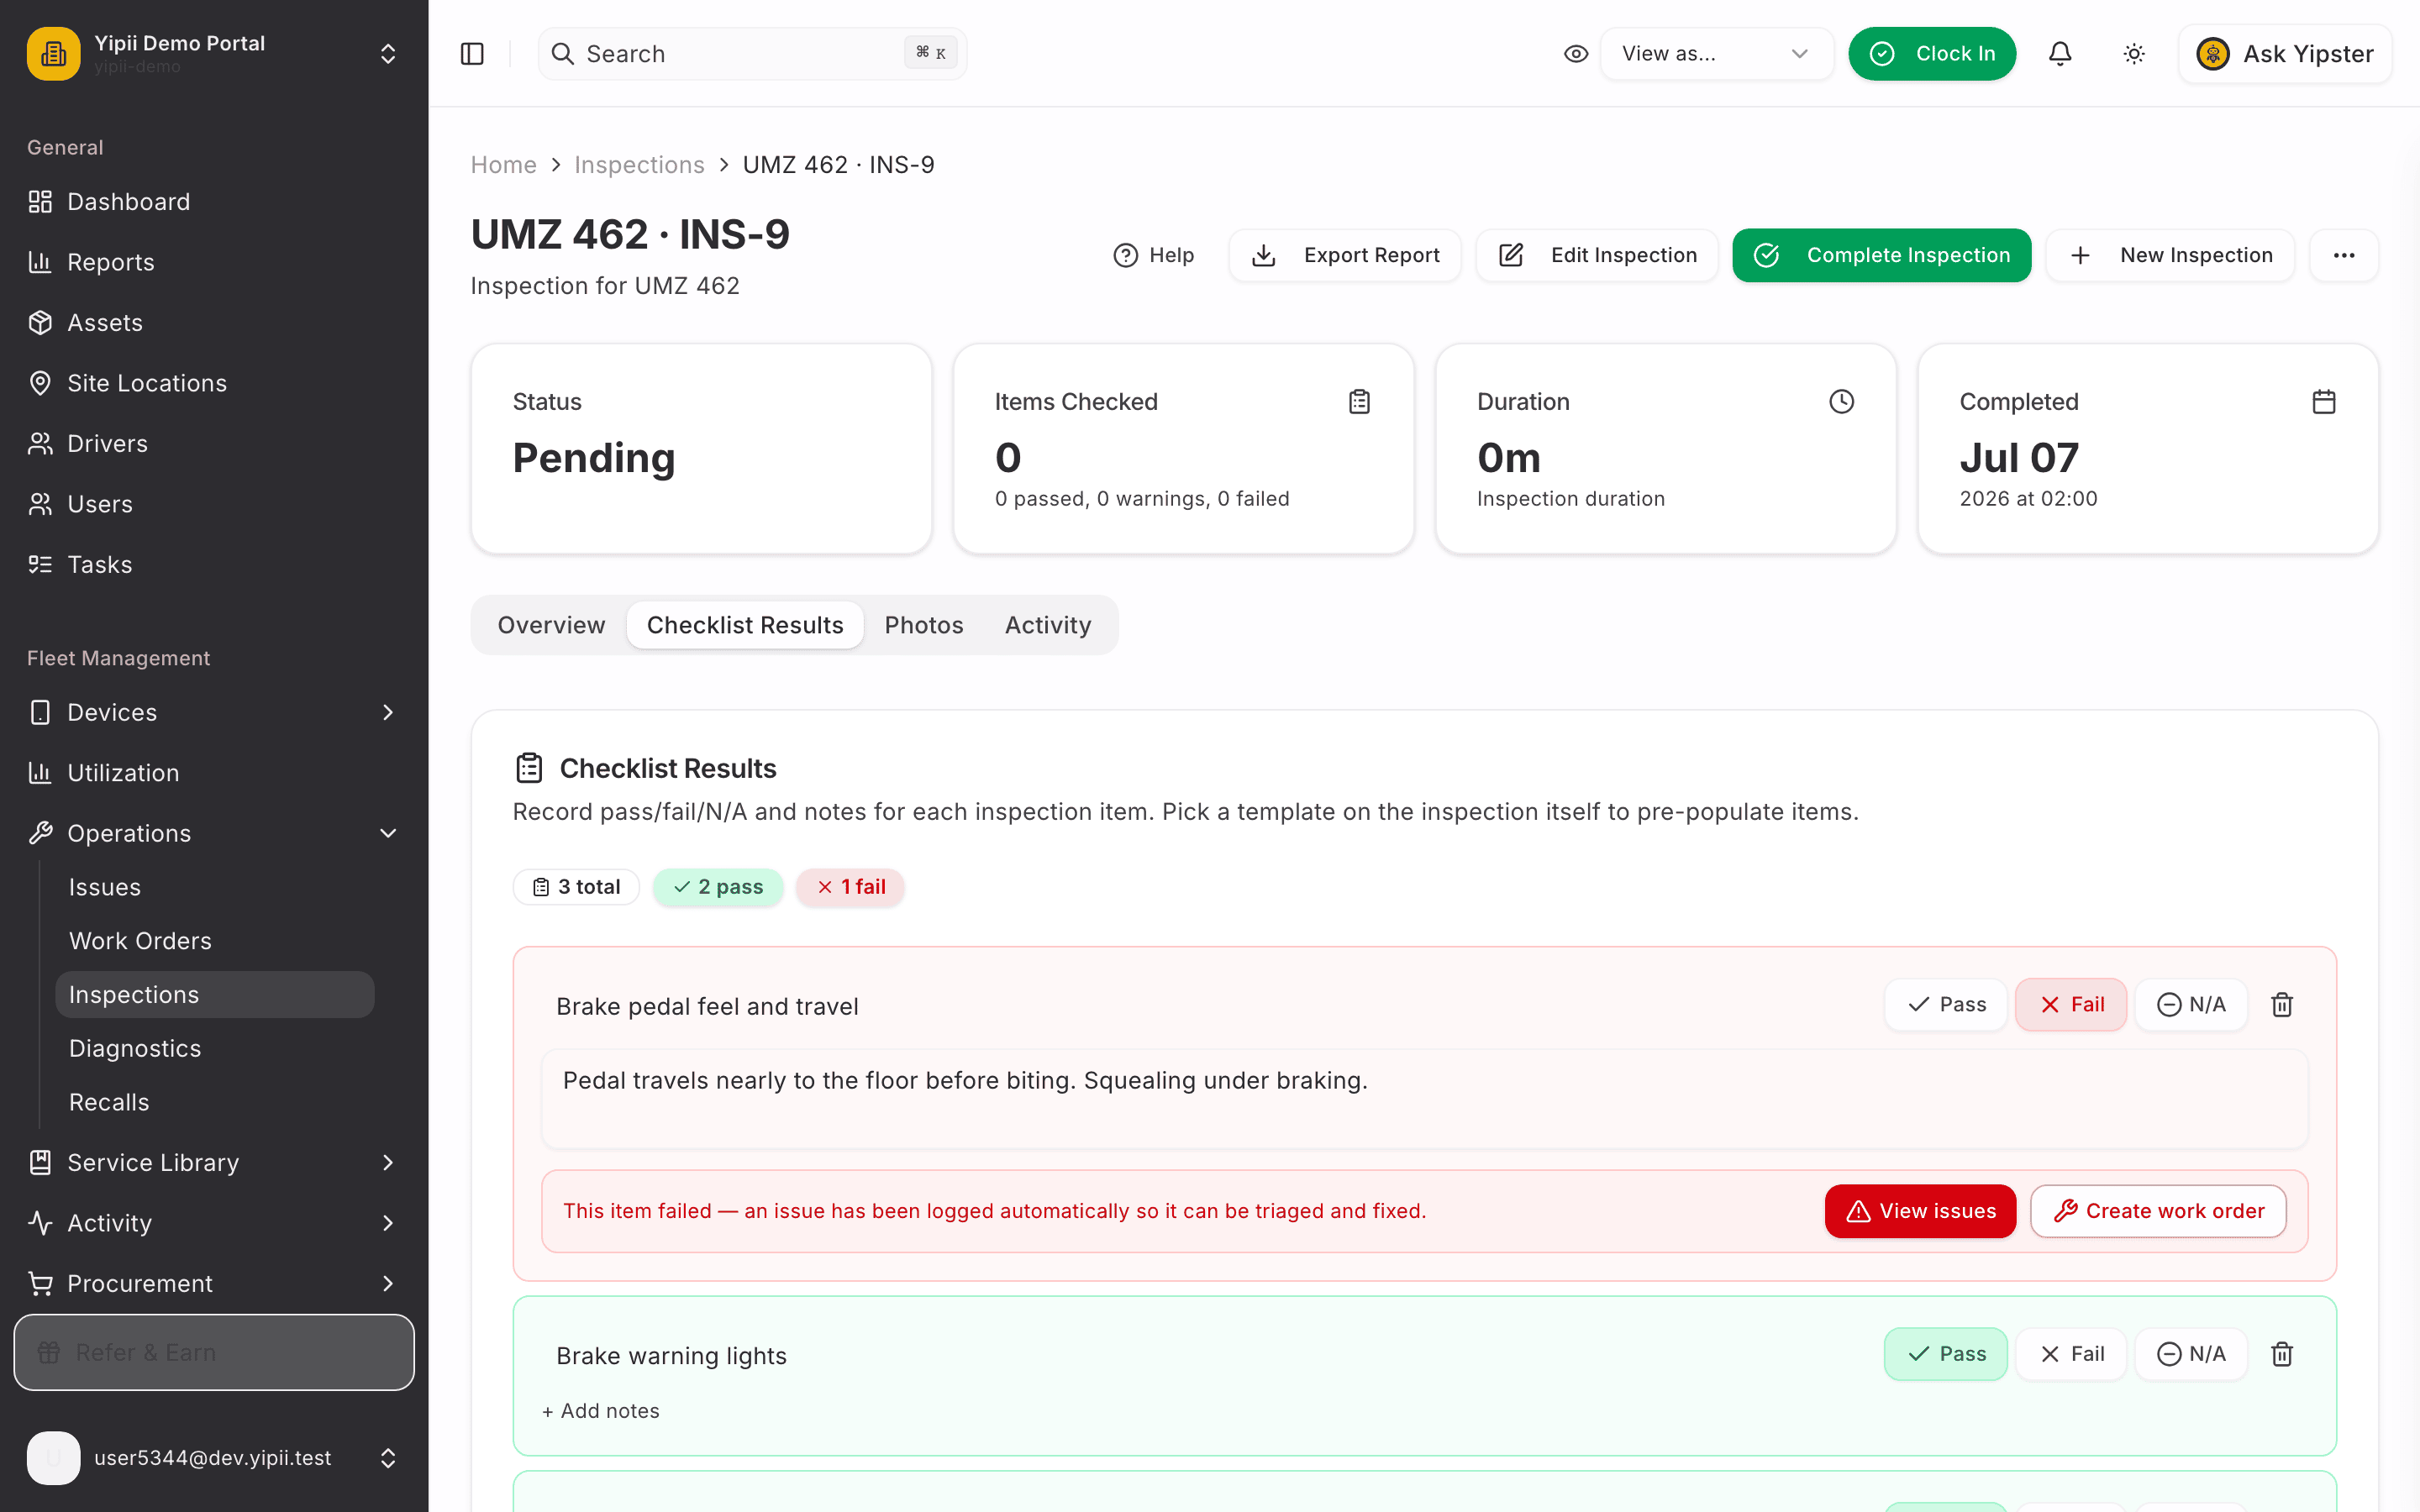Click the Complete Inspection button
Viewport: 2420px width, 1512px height.
(x=1881, y=255)
